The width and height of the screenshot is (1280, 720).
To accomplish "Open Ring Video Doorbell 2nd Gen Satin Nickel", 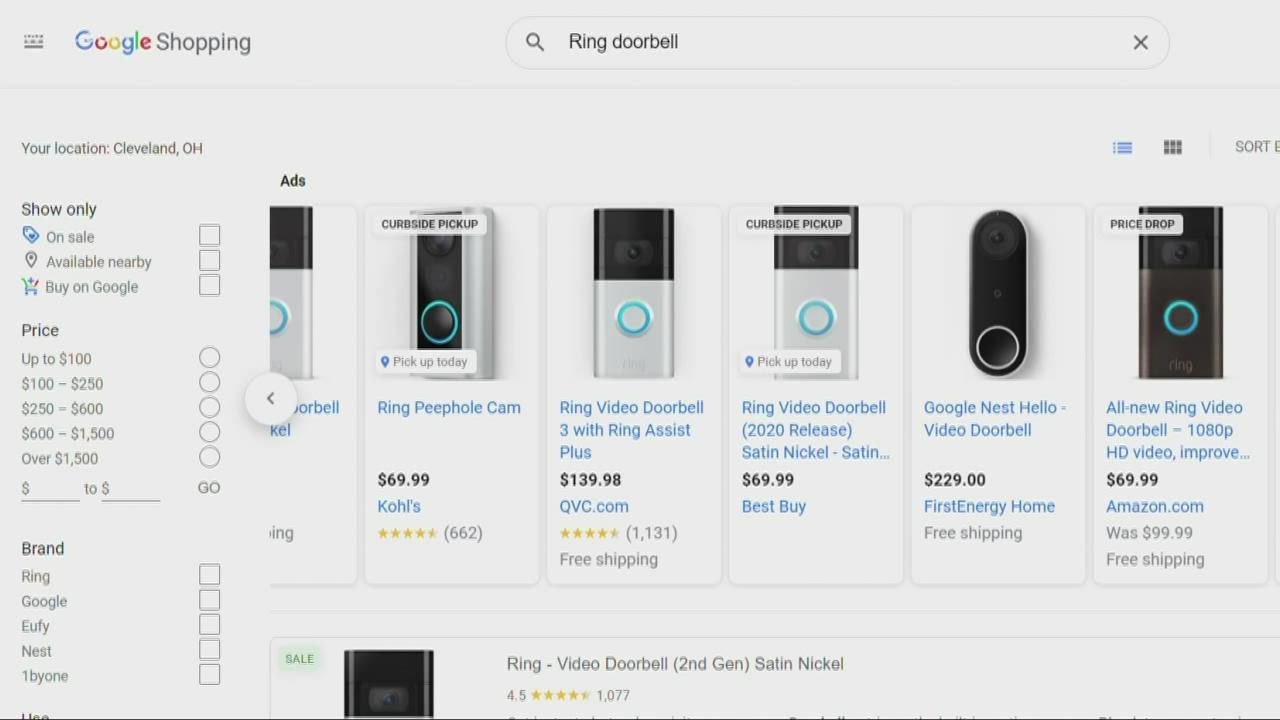I will click(675, 664).
